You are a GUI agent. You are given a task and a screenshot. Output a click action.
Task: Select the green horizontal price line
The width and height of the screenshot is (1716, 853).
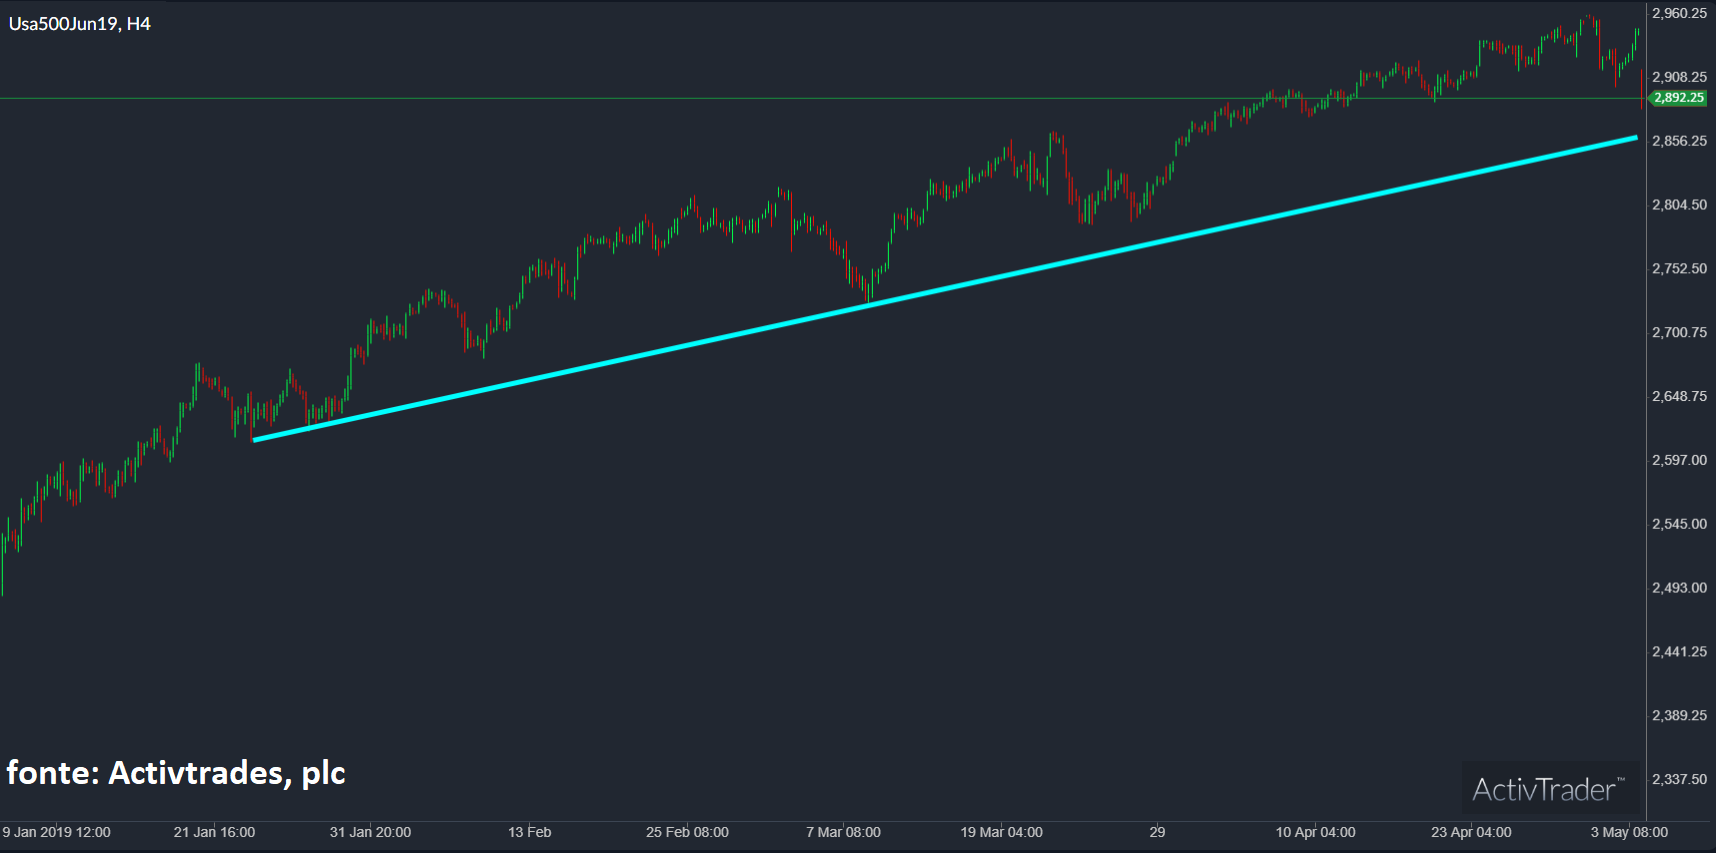coord(600,98)
